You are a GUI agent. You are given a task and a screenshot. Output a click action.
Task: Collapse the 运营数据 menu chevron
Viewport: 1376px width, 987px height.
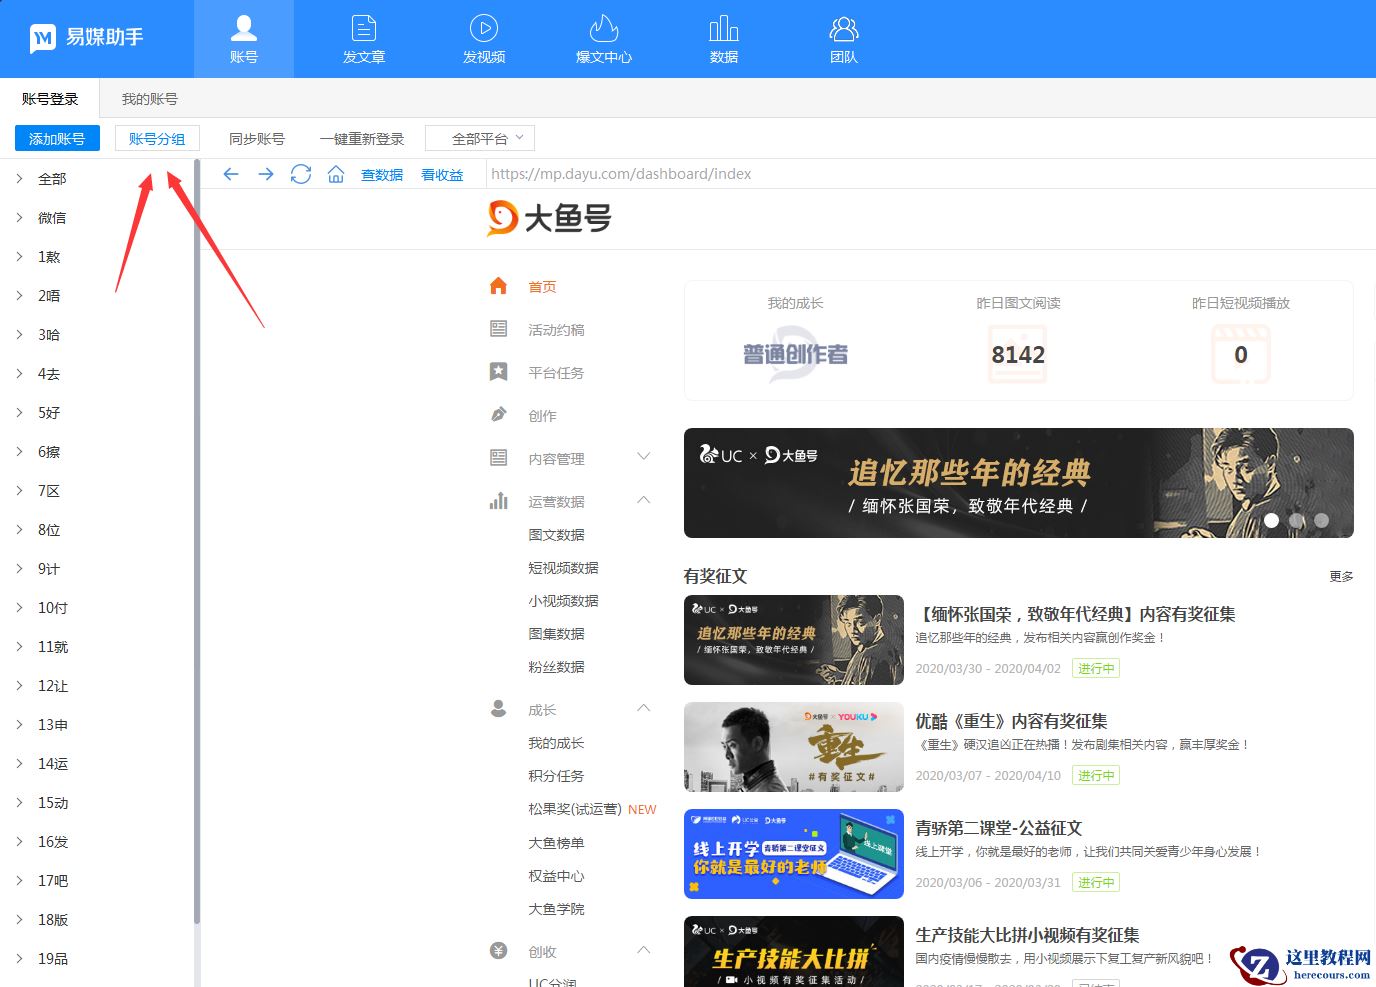tap(644, 500)
